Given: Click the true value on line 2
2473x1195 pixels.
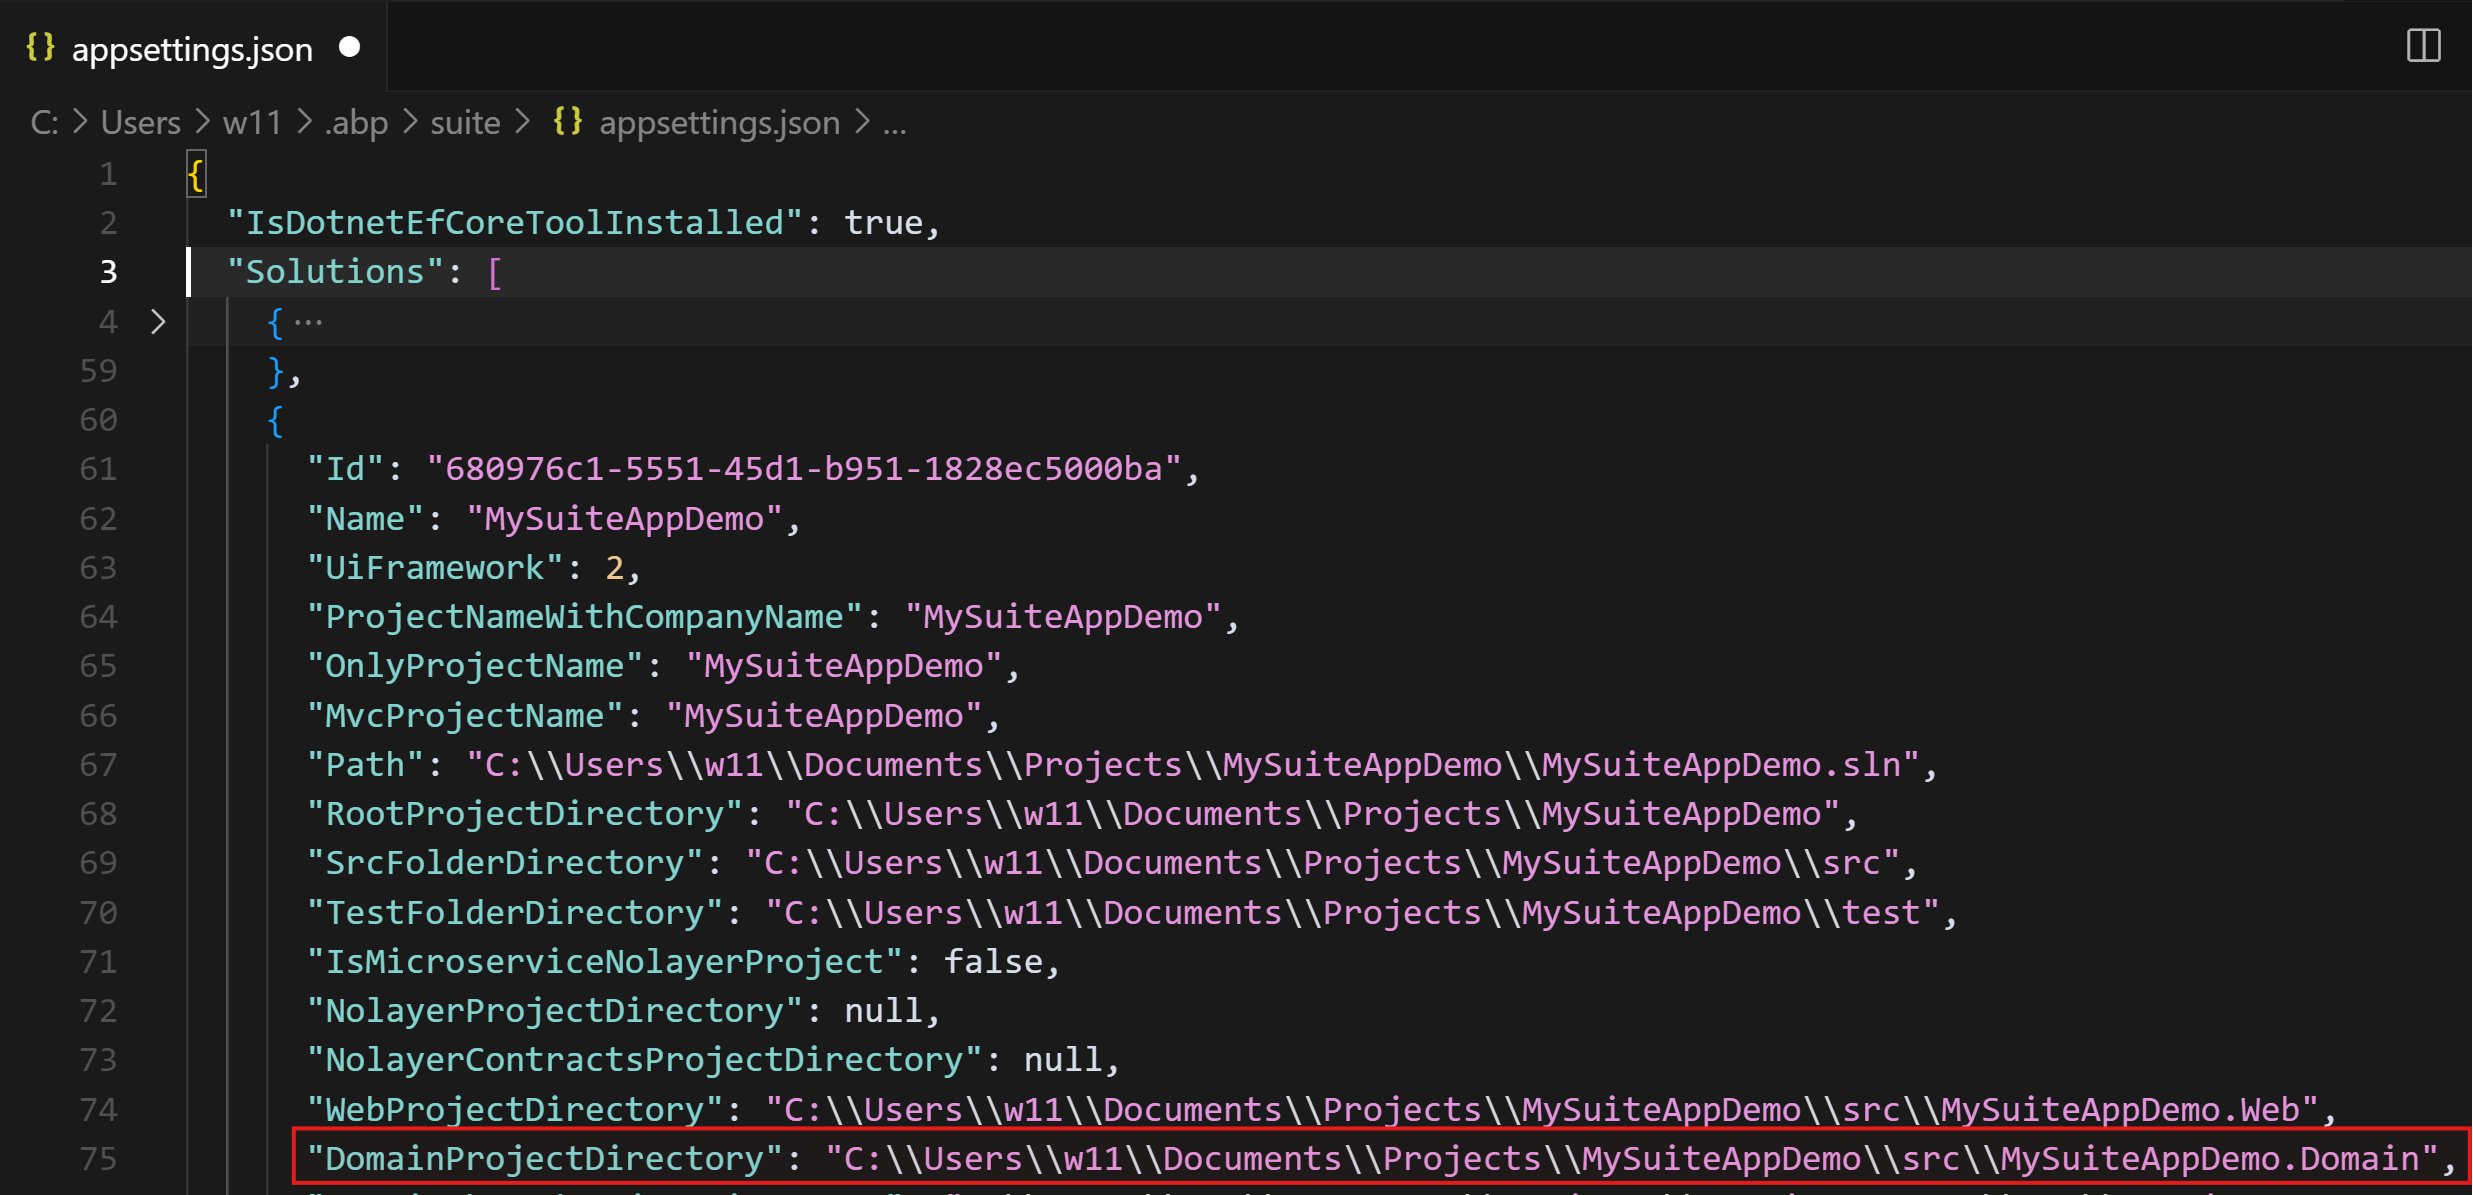Looking at the screenshot, I should pos(884,222).
